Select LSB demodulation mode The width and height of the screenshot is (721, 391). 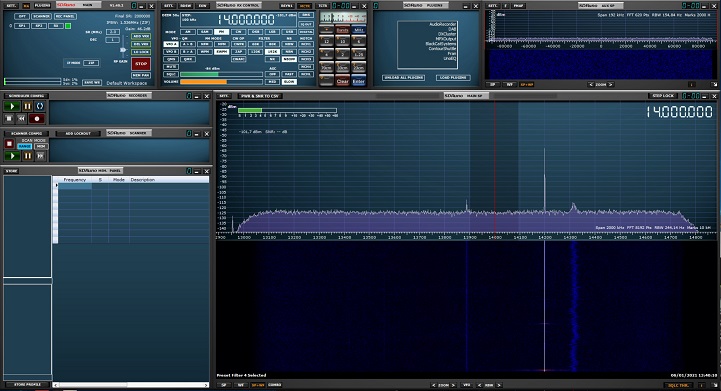[272, 32]
